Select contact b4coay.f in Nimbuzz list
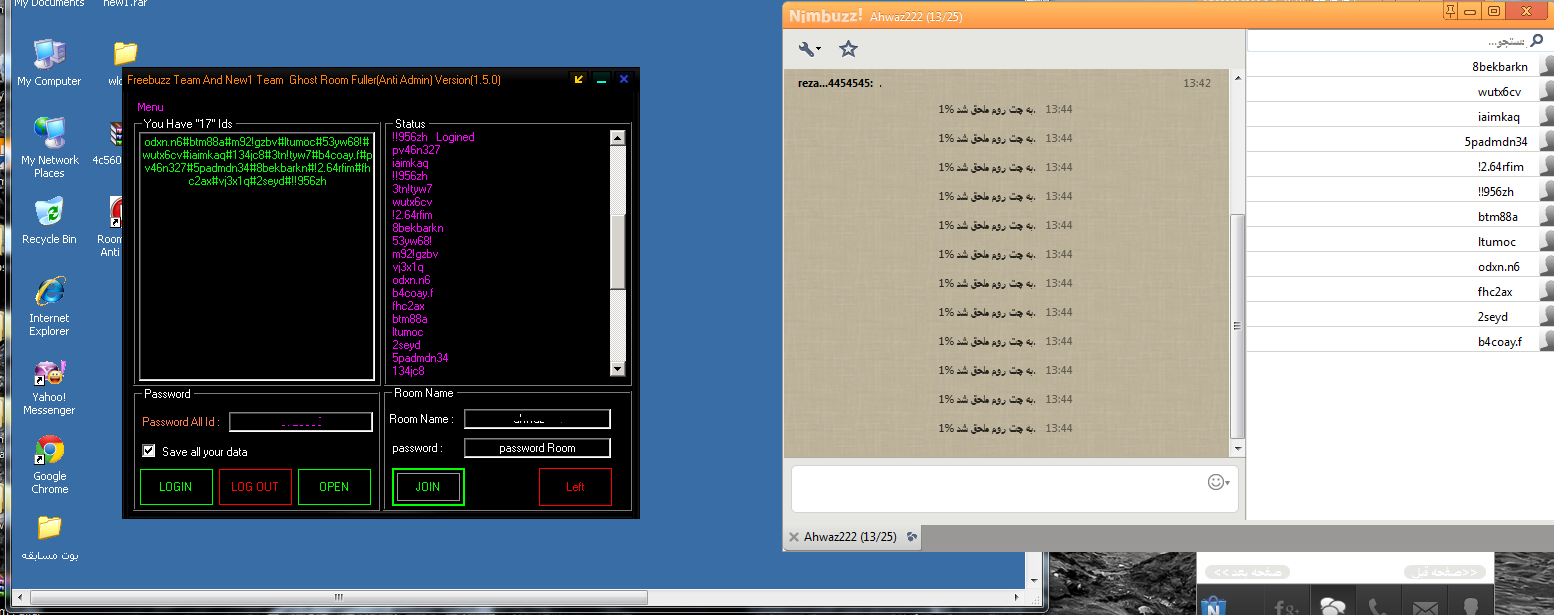This screenshot has height=615, width=1554. point(1400,342)
